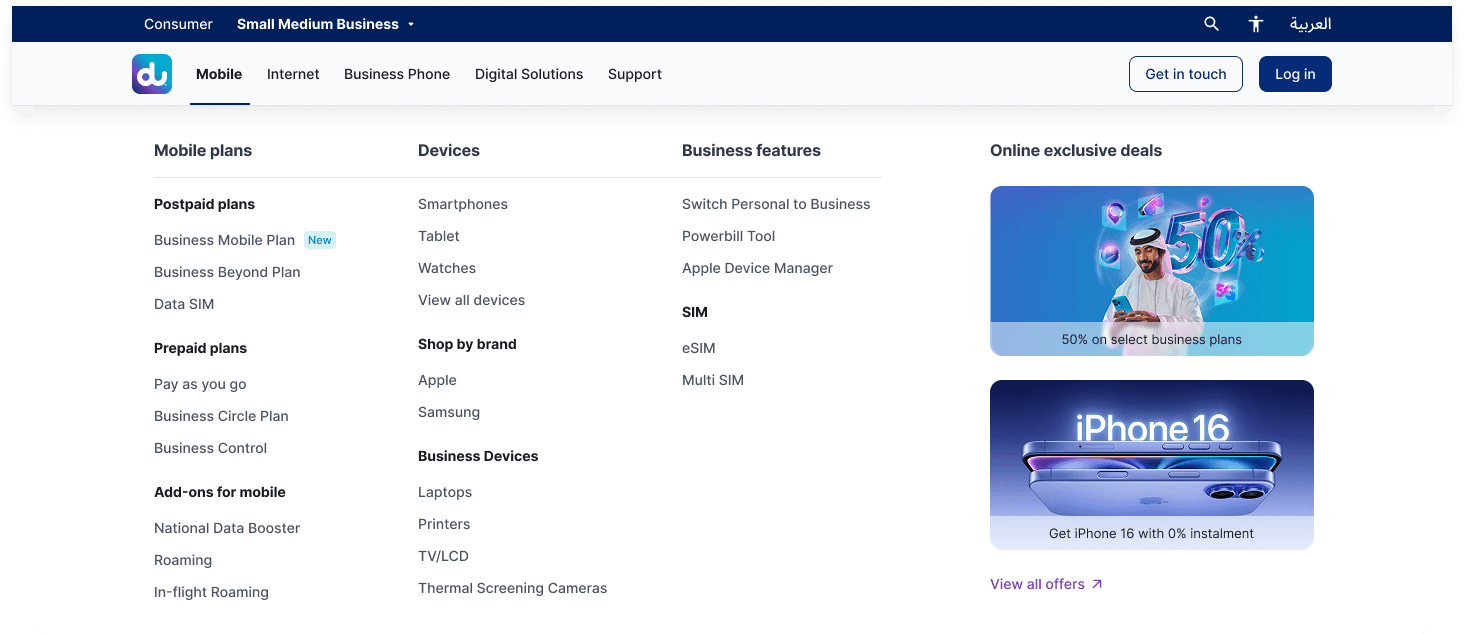Select eSIM under SIM
The width and height of the screenshot is (1464, 634).
(698, 348)
